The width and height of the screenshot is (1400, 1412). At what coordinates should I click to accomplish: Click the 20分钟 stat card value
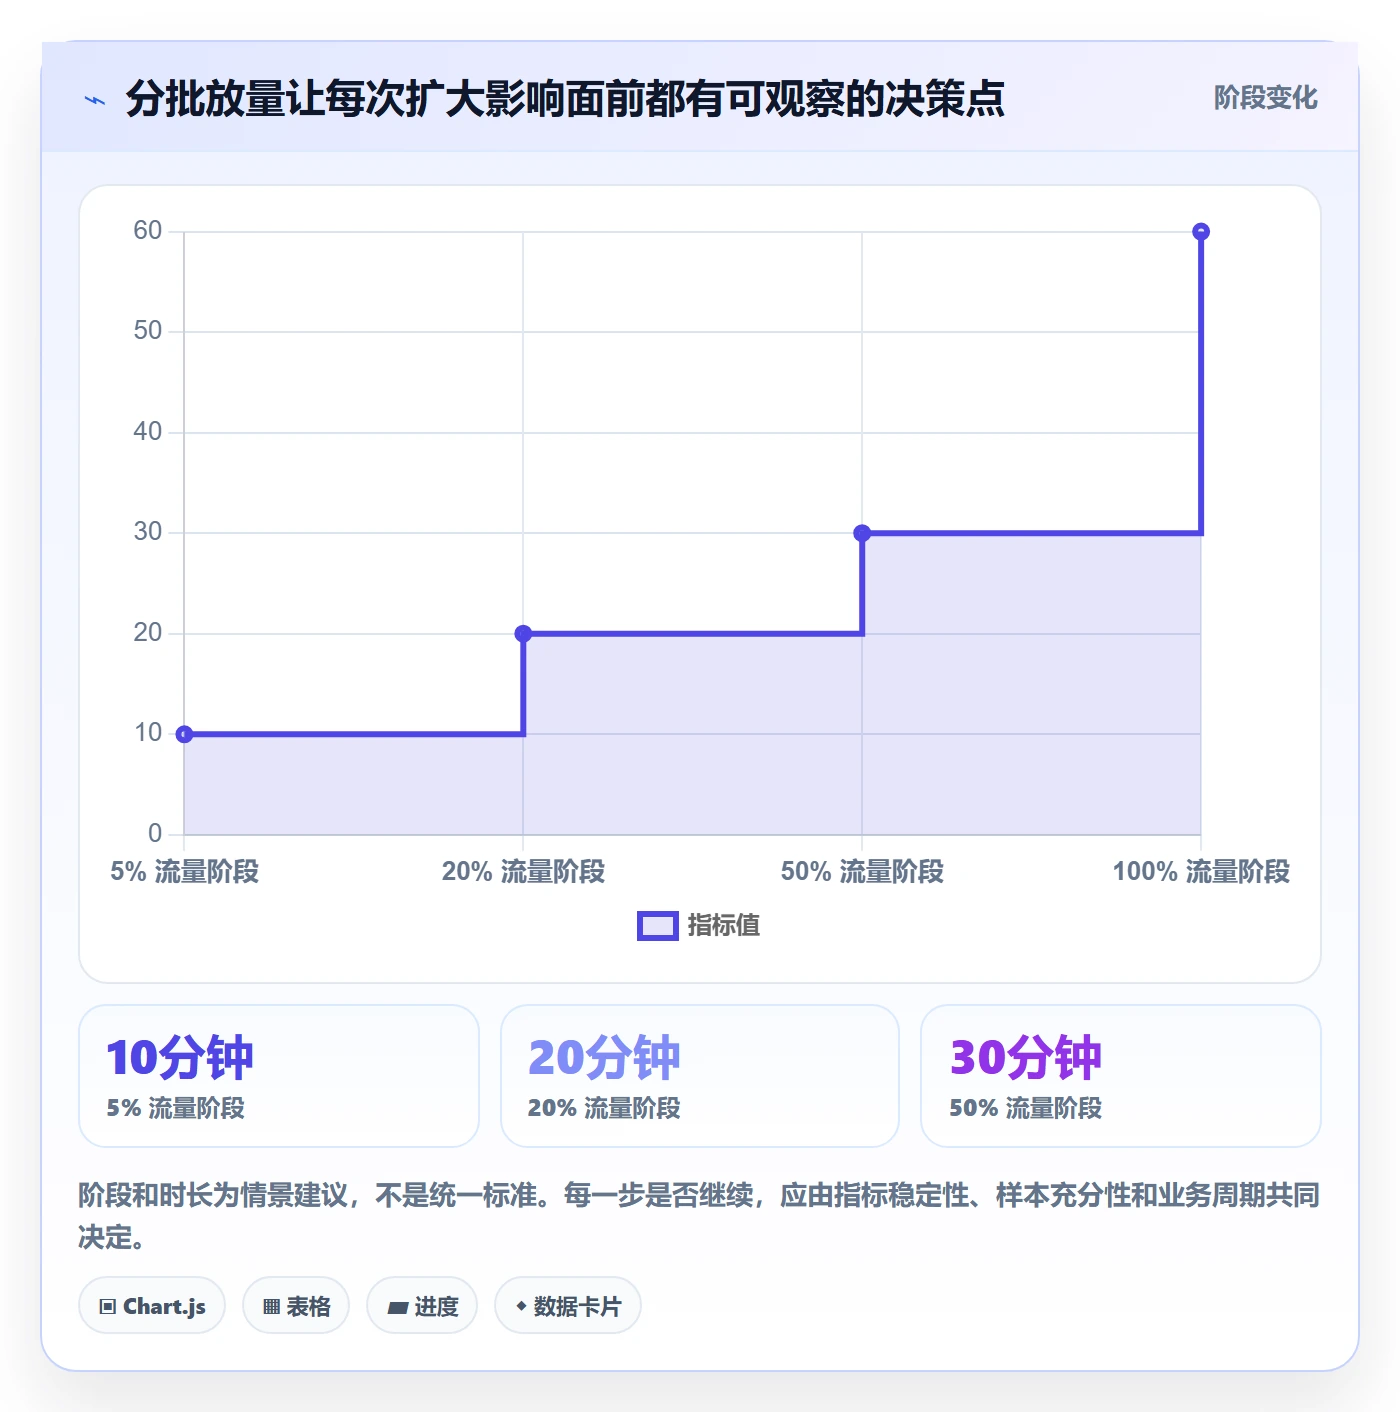(604, 1058)
